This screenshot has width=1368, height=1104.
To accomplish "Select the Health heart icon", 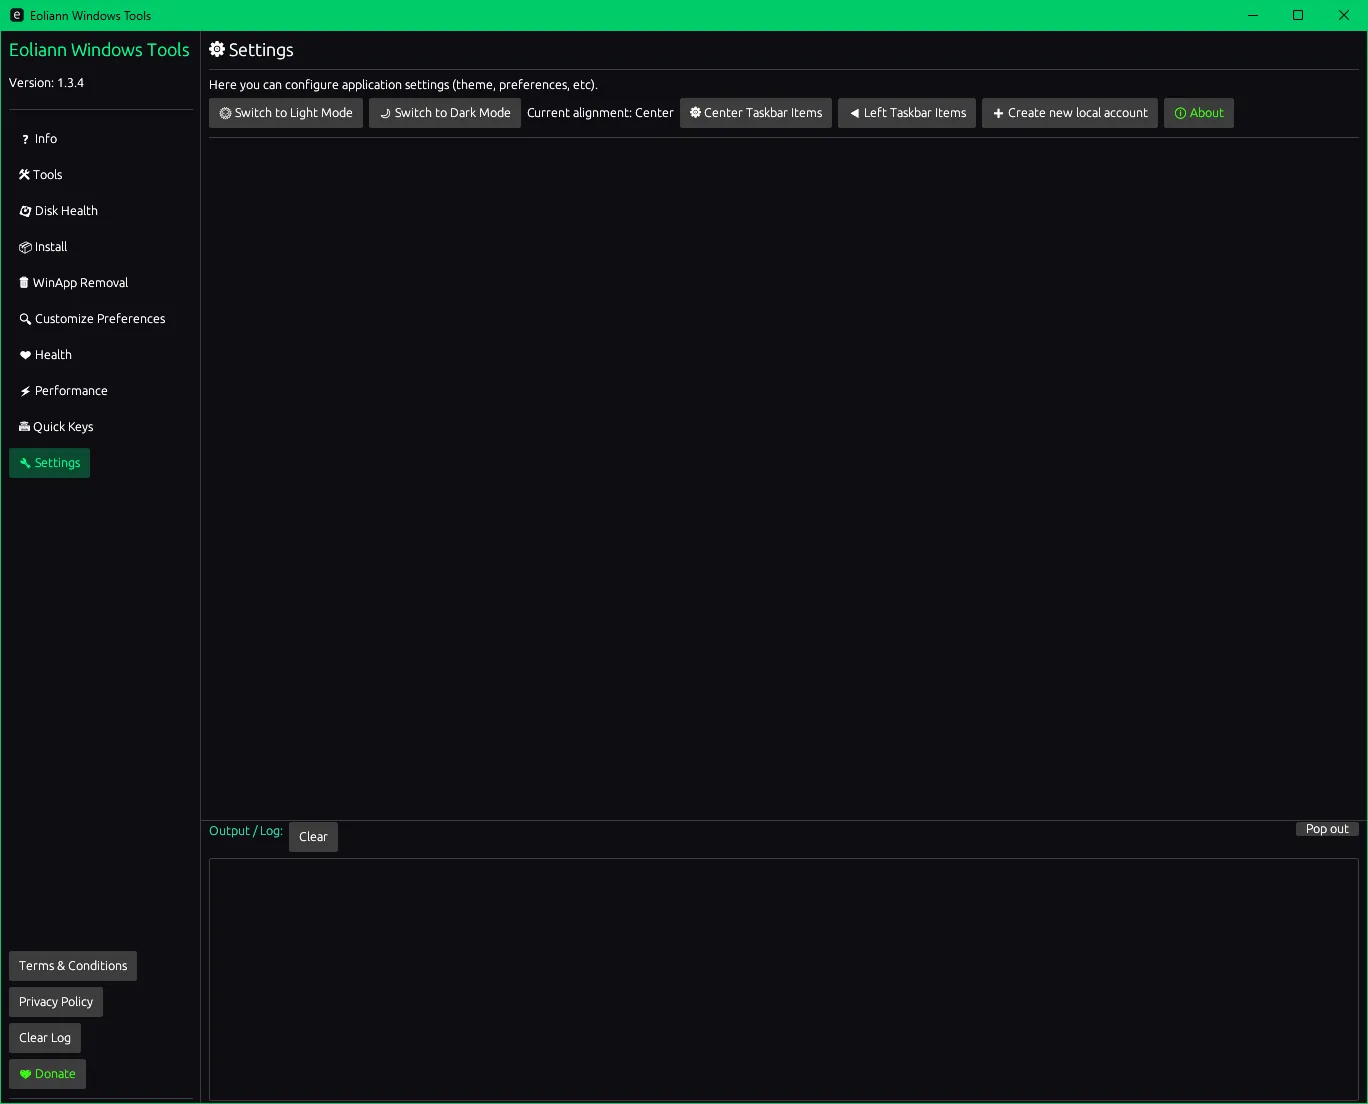I will (x=25, y=355).
